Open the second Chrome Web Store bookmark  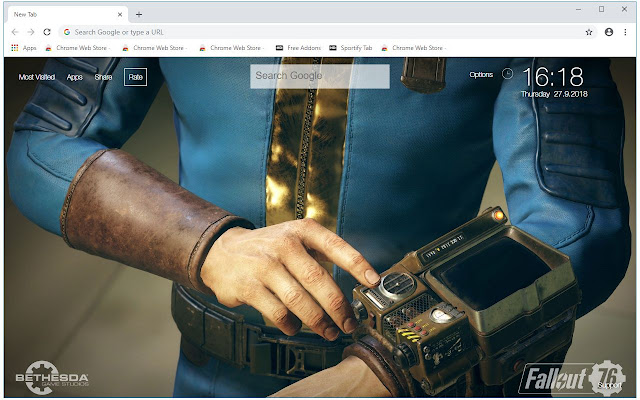pos(154,48)
